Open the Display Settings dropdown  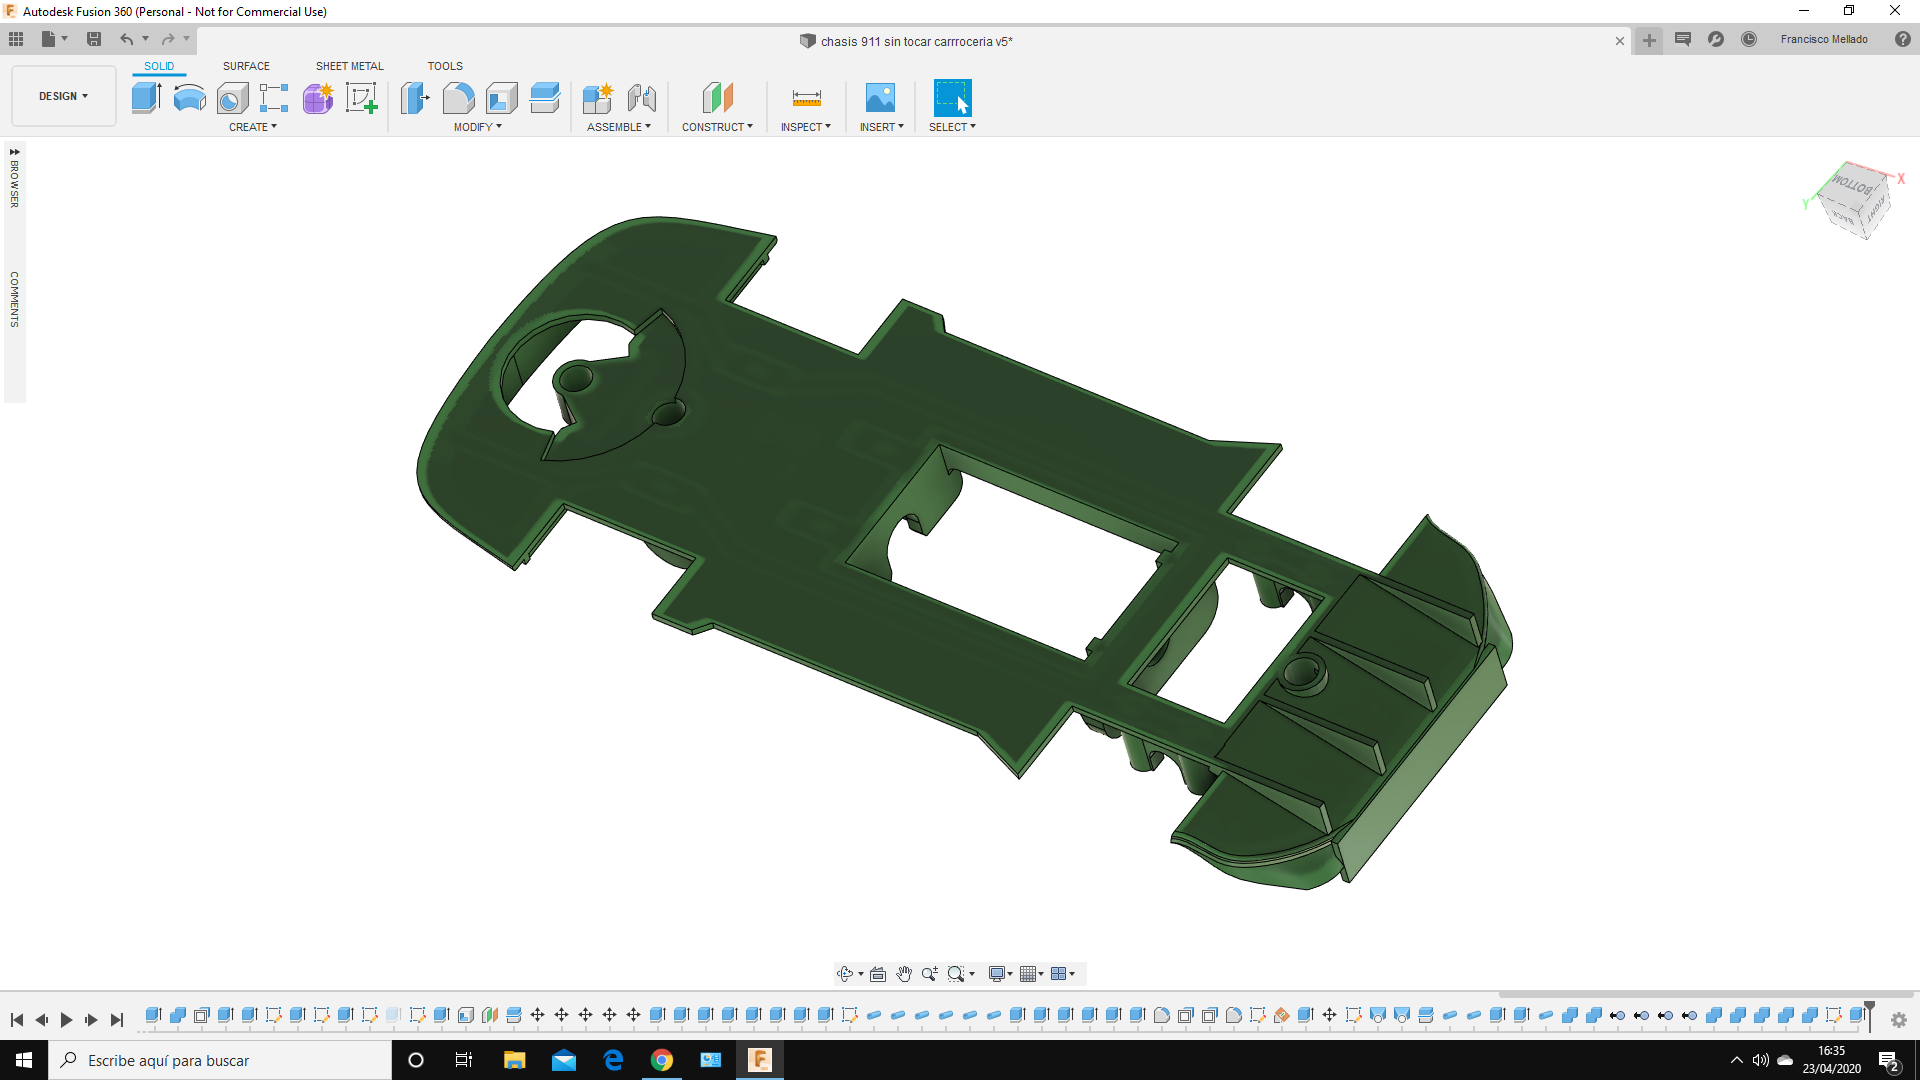coord(999,973)
